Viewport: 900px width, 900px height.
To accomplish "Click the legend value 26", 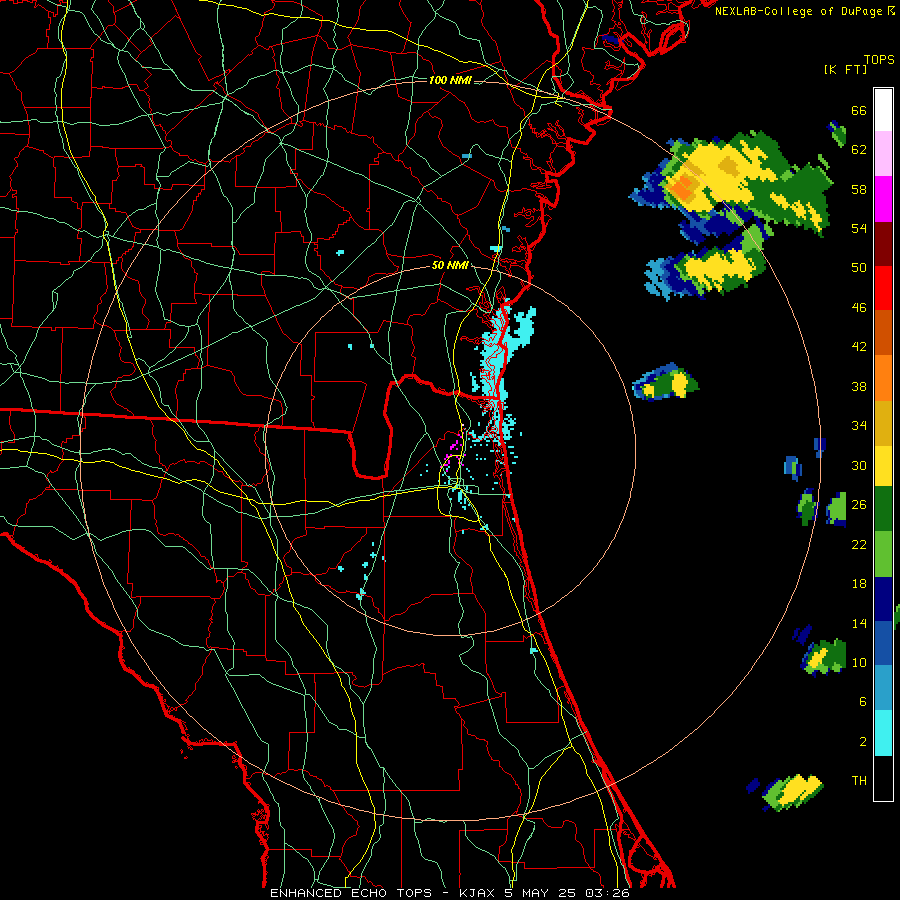I will point(859,505).
